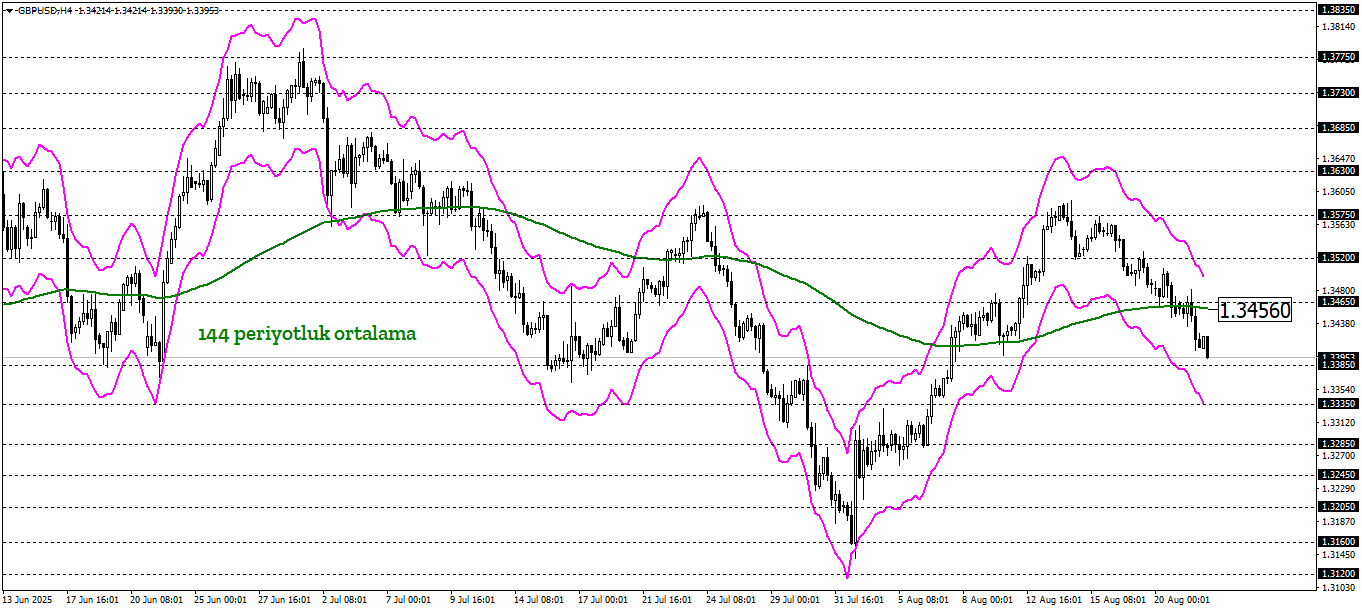Click the 1.36470 price scale value

pyautogui.click(x=1339, y=159)
